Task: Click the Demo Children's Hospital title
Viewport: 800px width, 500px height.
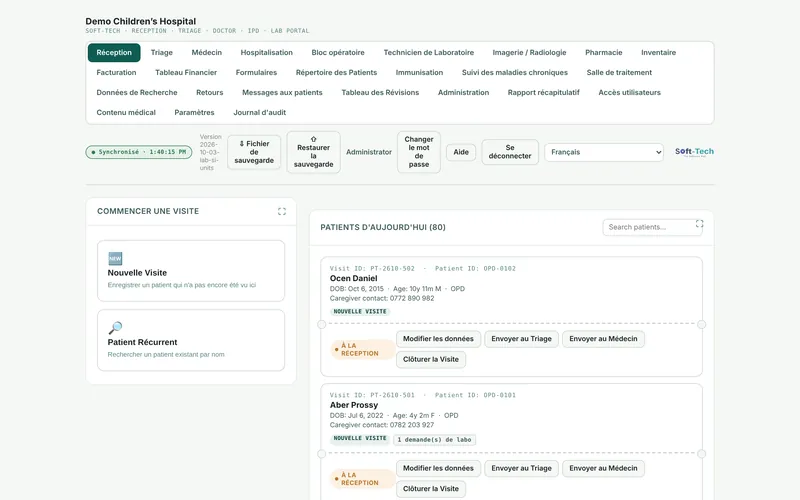Action: click(x=140, y=21)
